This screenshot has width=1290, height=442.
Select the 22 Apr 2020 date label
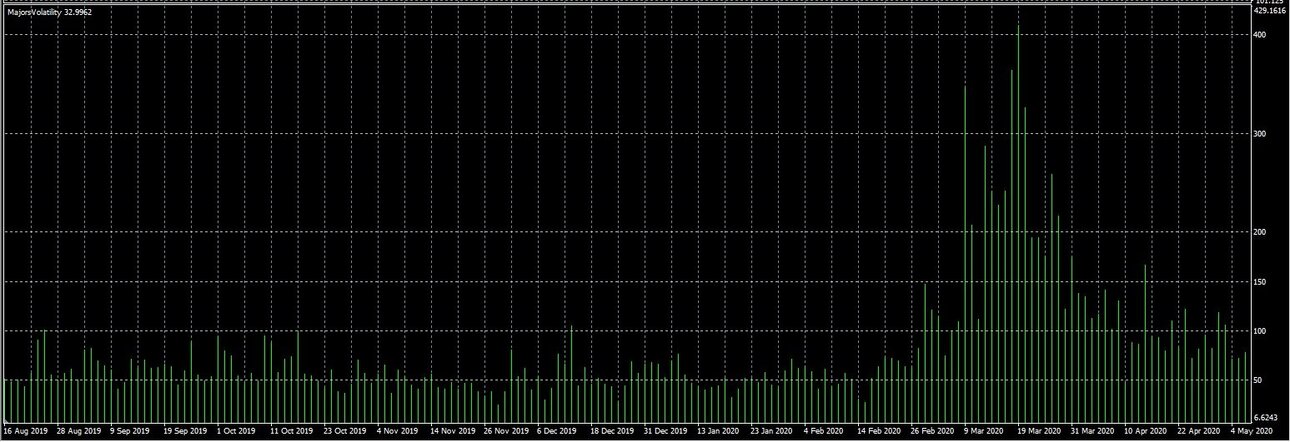(x=1199, y=431)
